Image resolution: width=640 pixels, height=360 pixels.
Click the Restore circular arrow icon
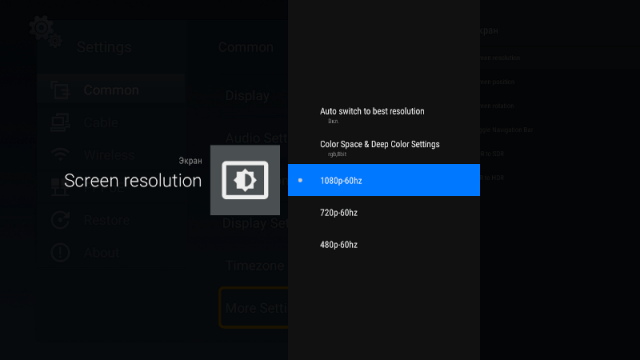[x=60, y=220]
